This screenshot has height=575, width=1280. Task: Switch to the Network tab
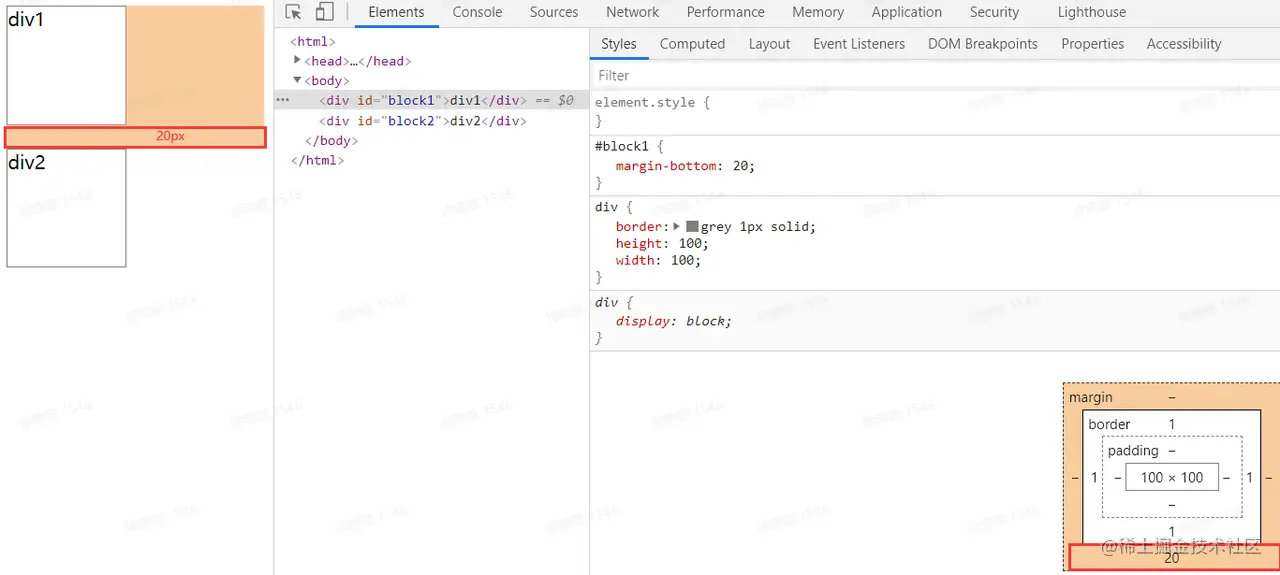click(x=632, y=12)
